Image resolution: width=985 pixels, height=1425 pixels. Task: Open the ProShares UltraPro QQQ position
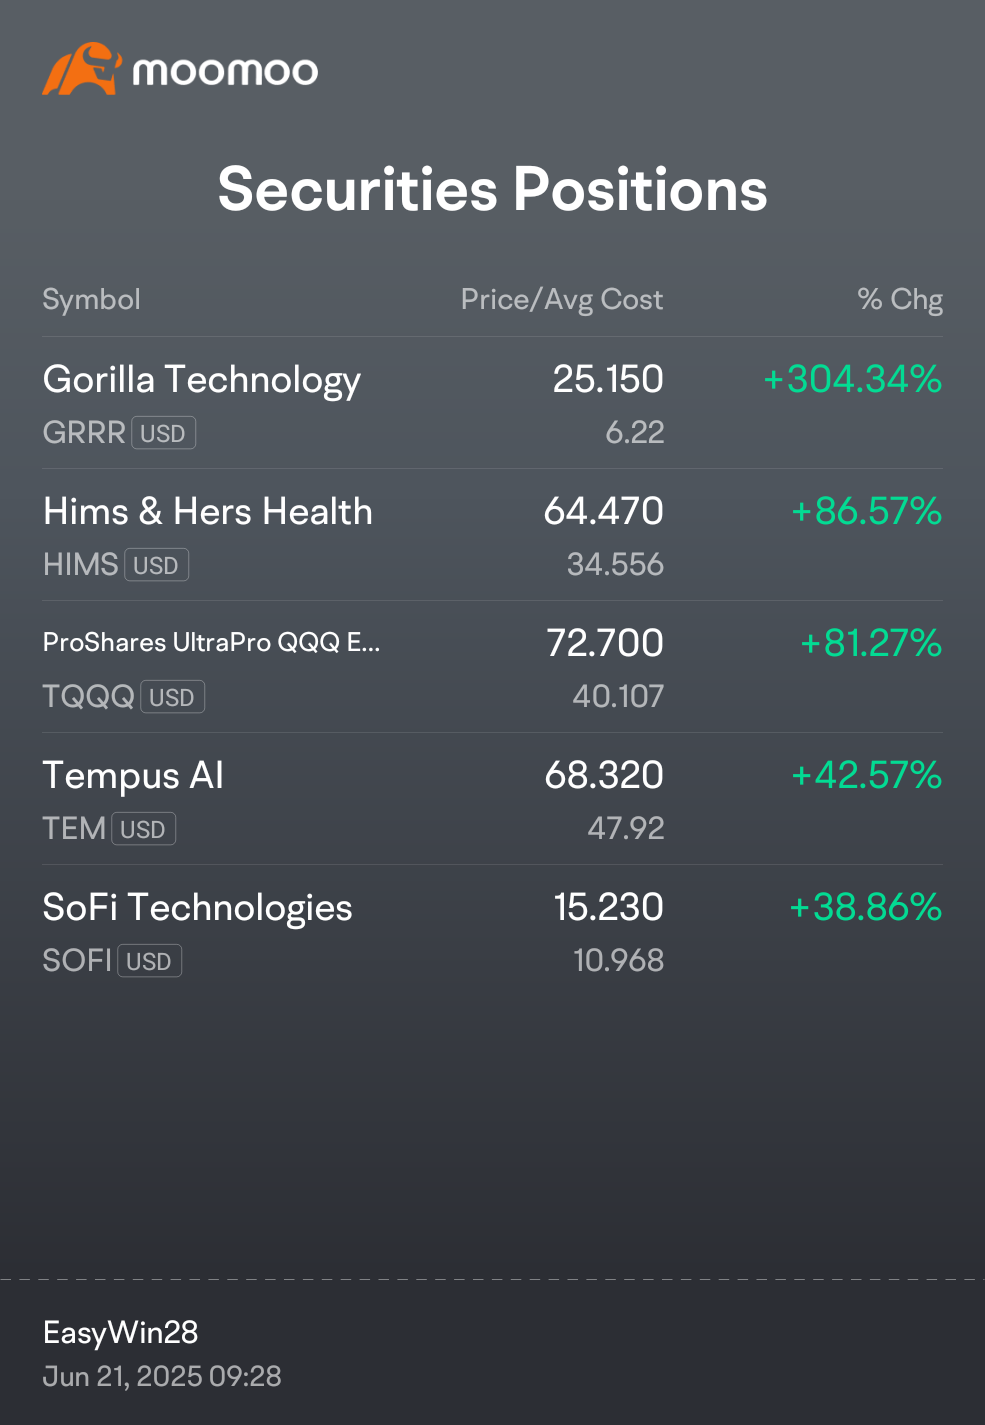(x=492, y=667)
